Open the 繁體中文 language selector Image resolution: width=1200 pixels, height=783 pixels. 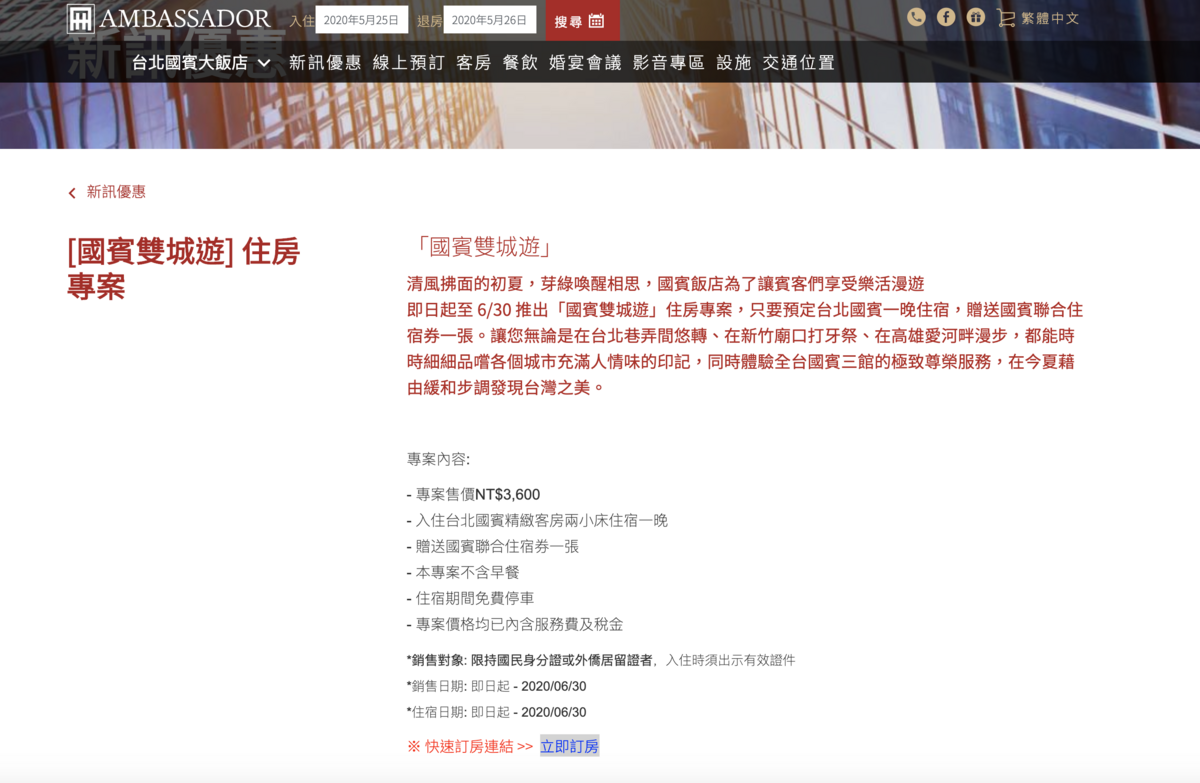click(x=1050, y=18)
